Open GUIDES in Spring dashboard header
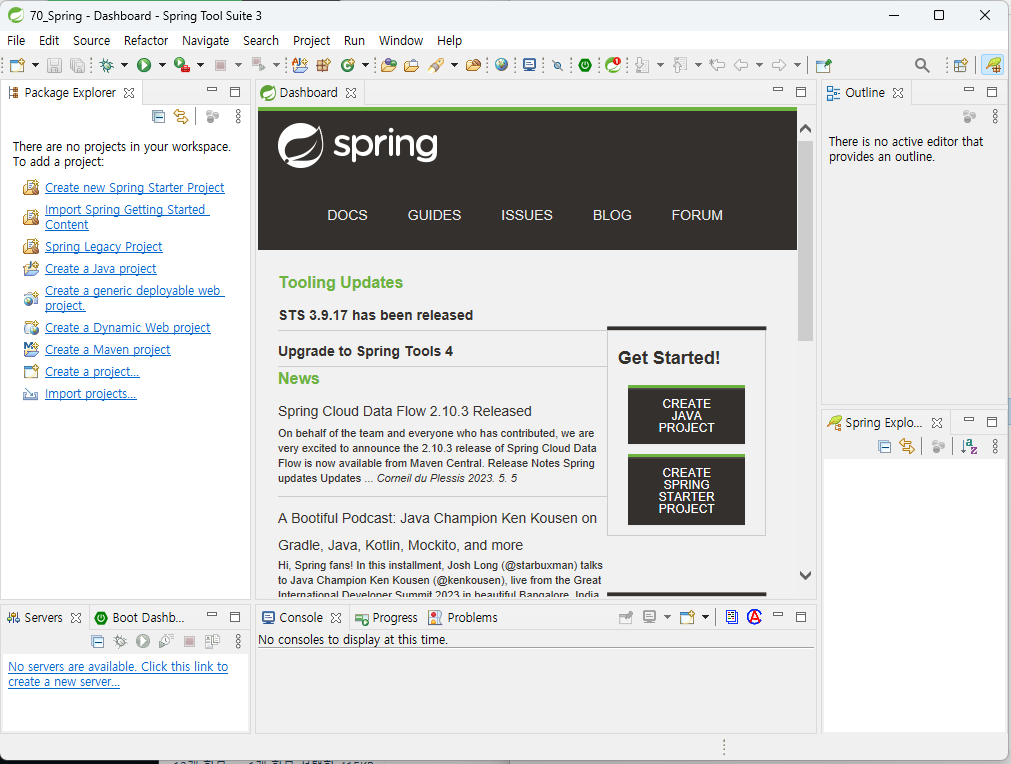This screenshot has width=1011, height=764. [434, 215]
